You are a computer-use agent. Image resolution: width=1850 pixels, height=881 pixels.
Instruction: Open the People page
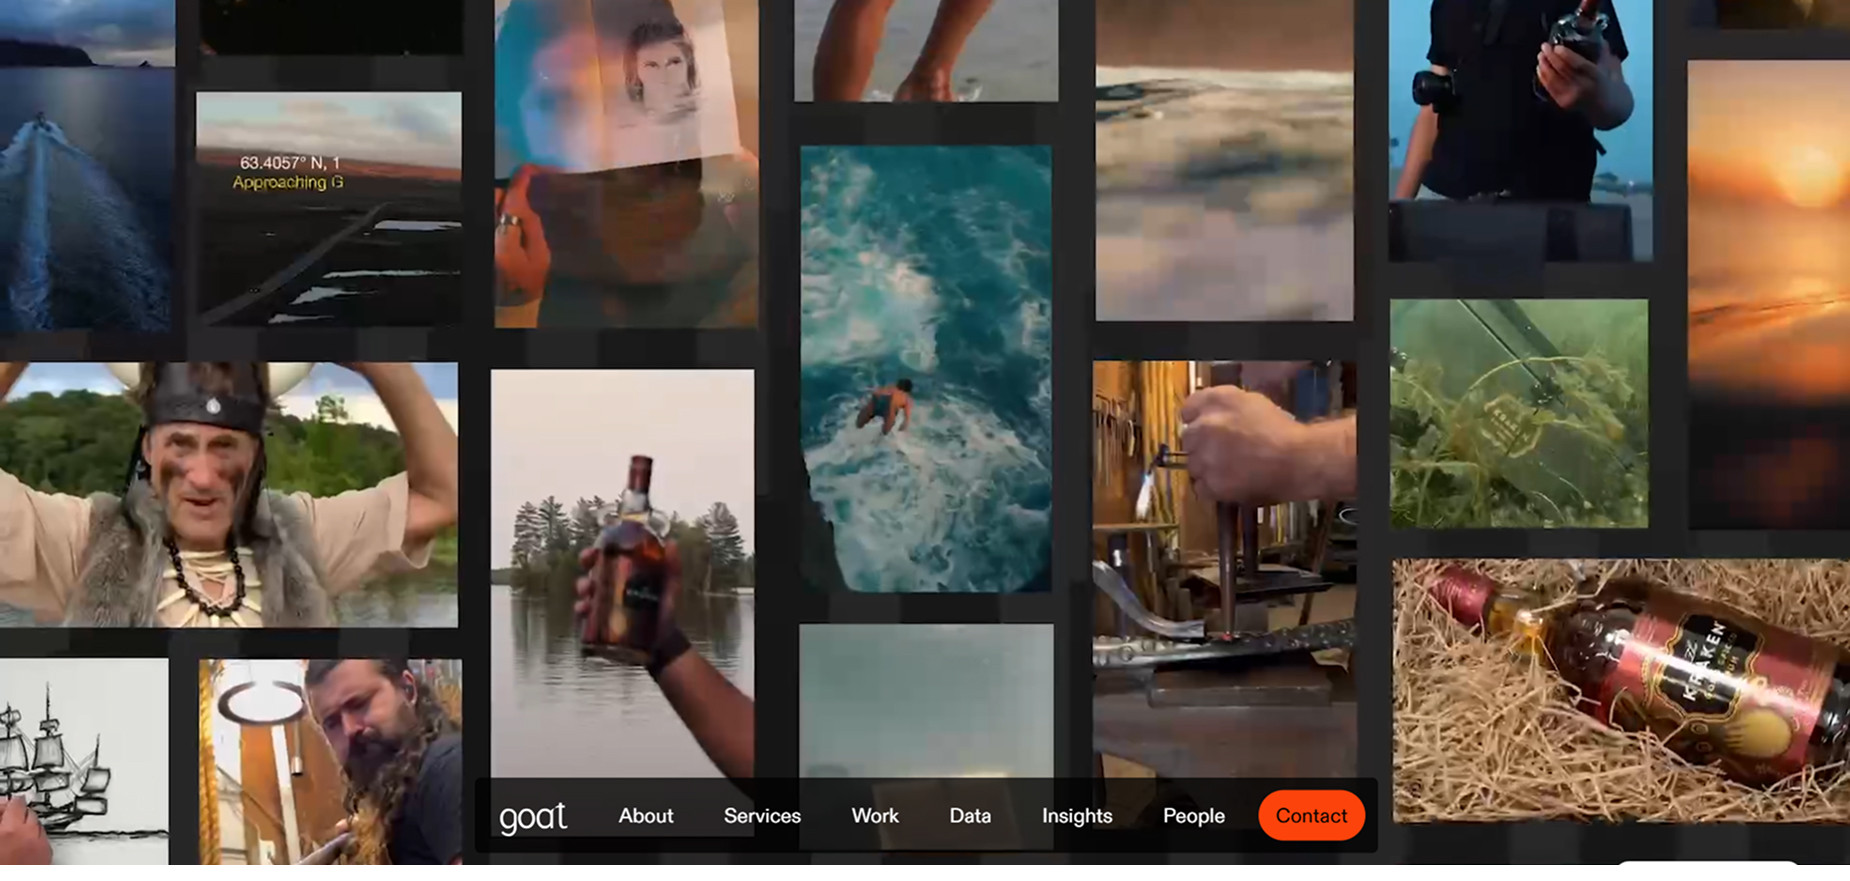(1193, 816)
